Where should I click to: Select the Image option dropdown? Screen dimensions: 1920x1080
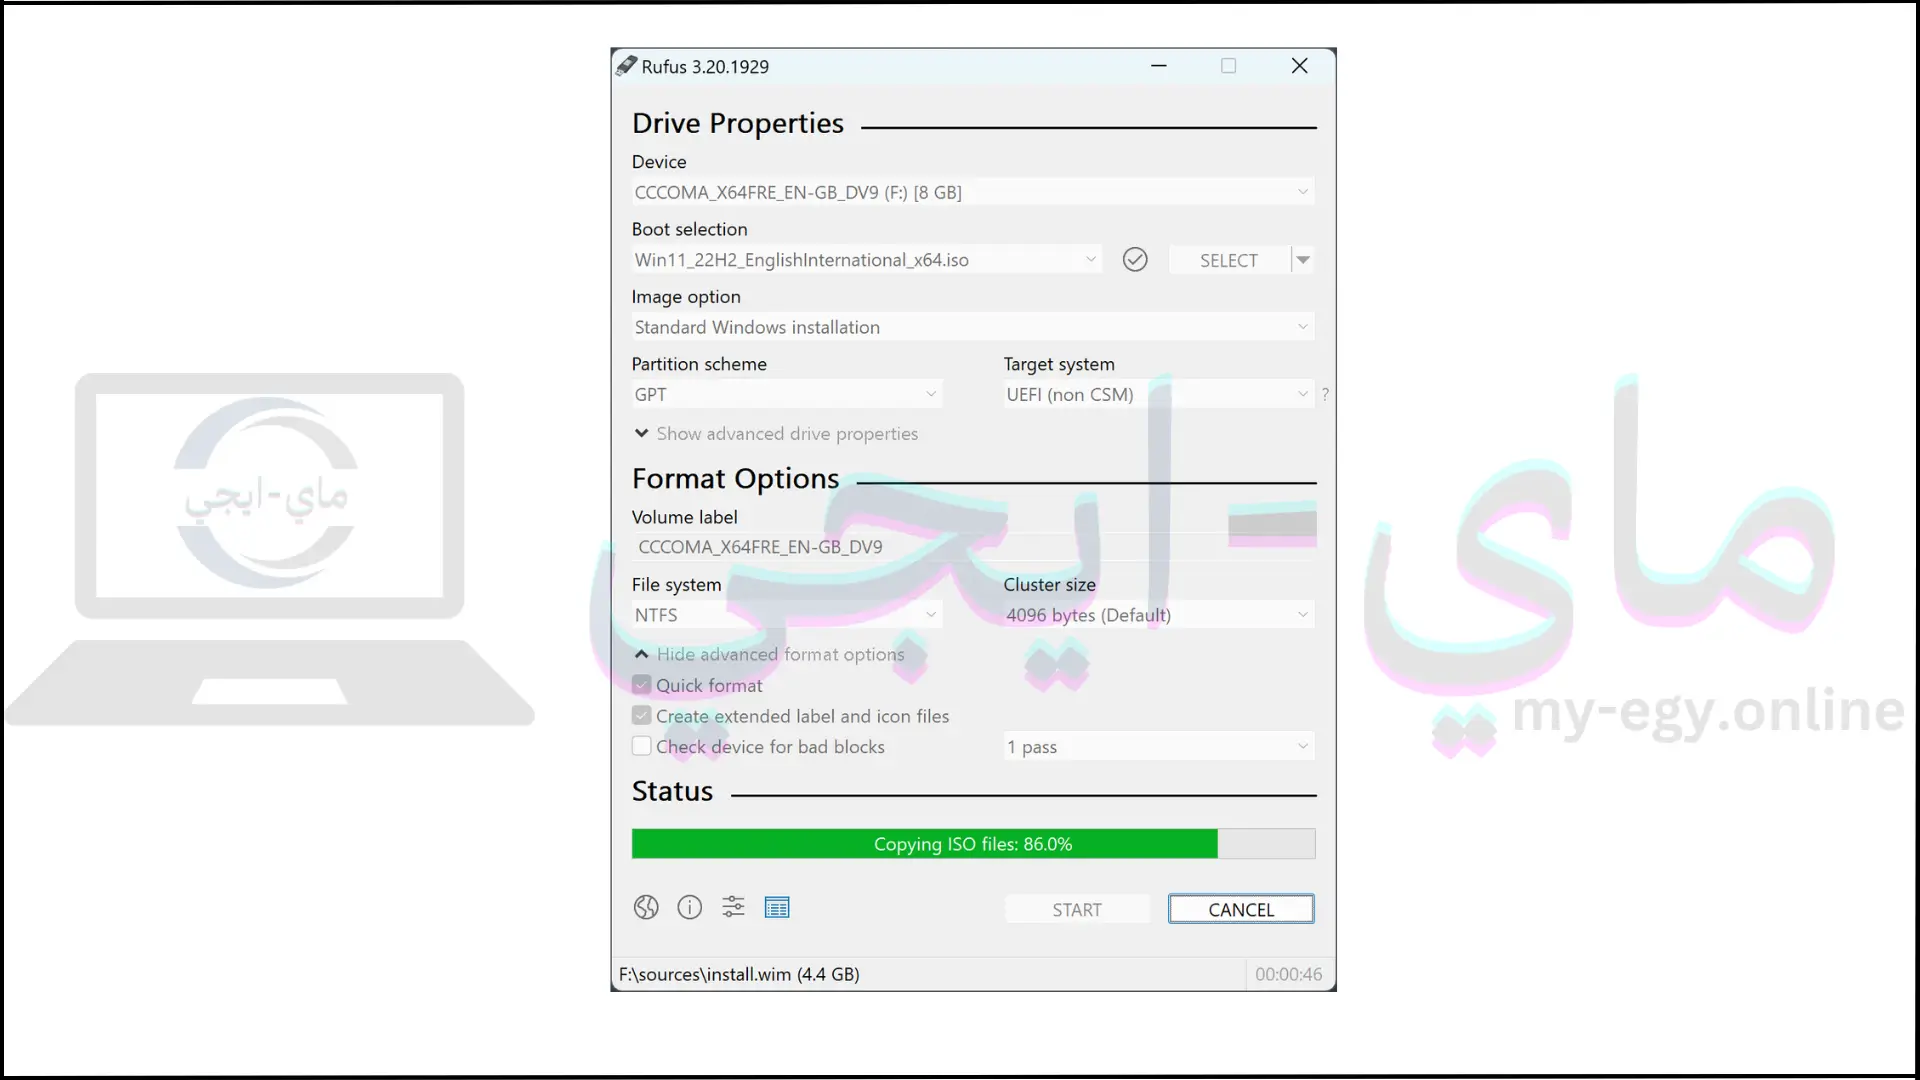coord(972,326)
